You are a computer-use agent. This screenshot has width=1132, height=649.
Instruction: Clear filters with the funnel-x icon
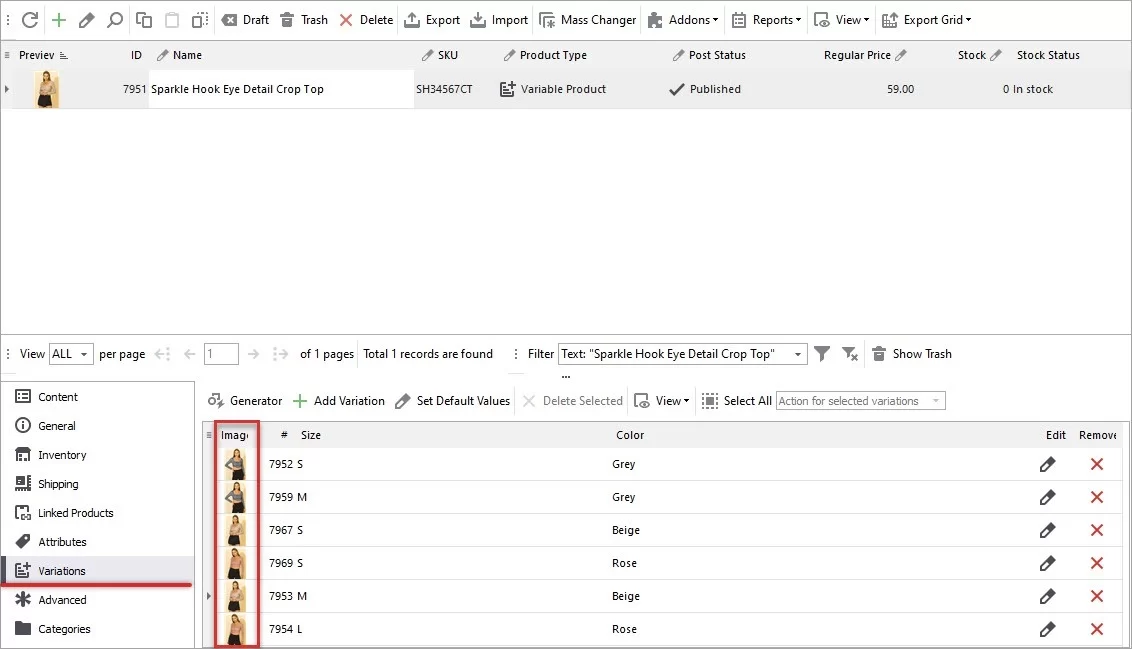850,353
